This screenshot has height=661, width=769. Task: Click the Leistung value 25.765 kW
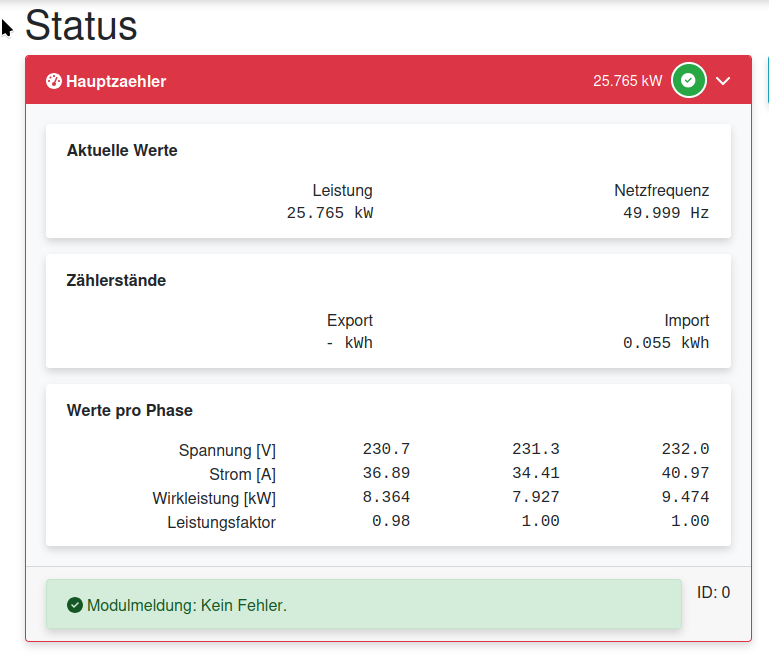pyautogui.click(x=329, y=213)
